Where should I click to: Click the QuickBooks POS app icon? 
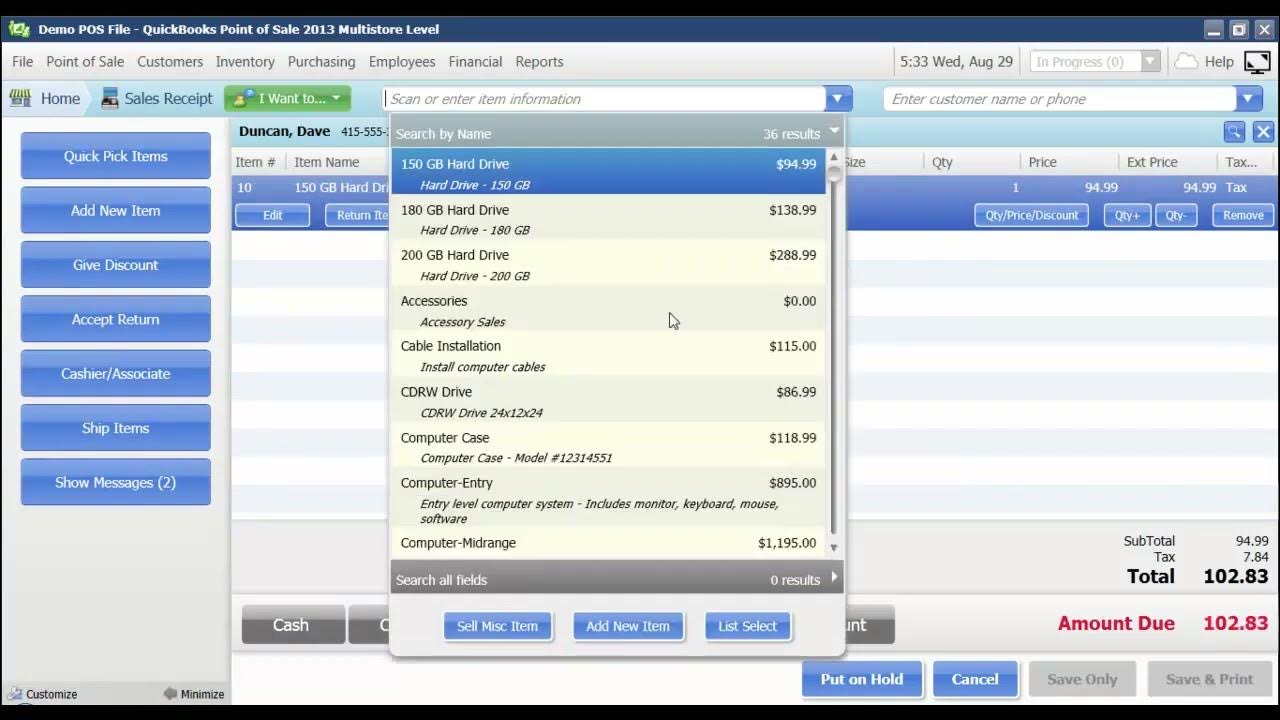click(x=19, y=29)
